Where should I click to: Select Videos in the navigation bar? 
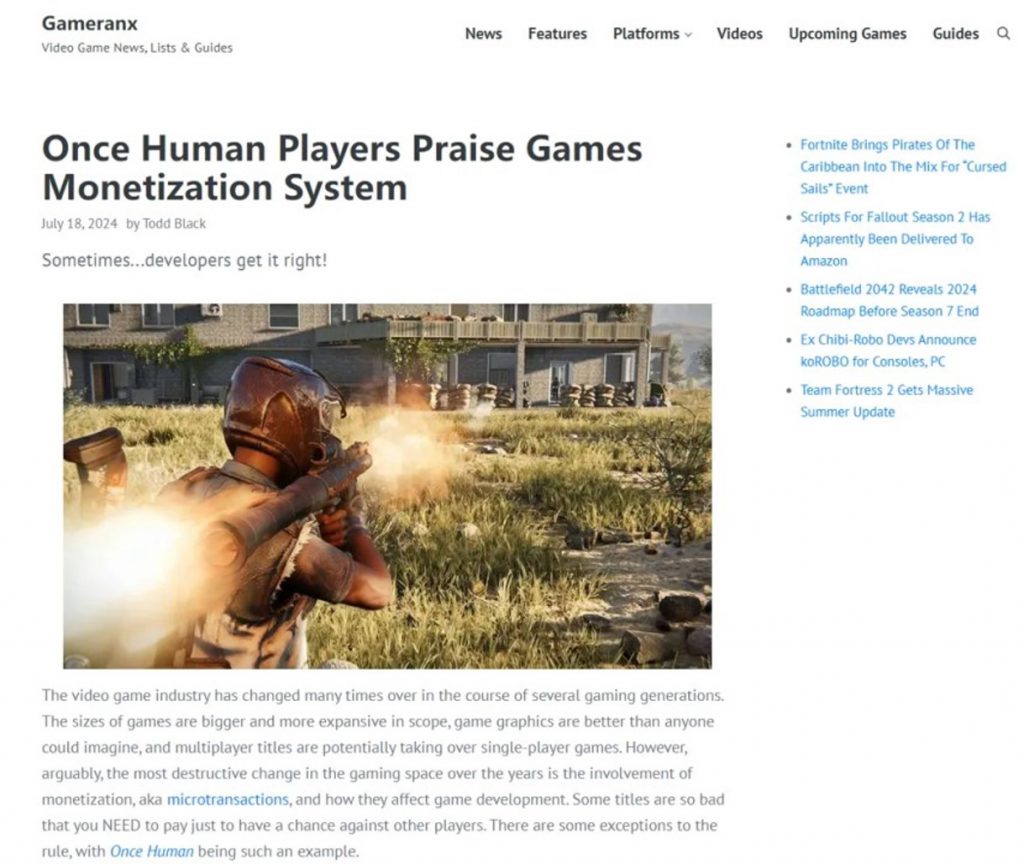(739, 33)
